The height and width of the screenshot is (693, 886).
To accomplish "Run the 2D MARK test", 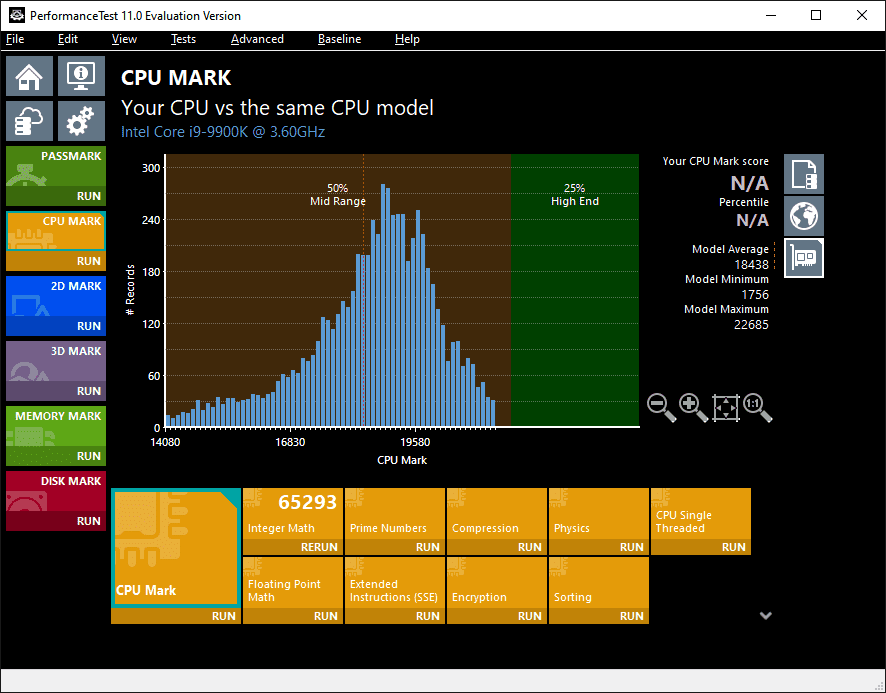I will [56, 326].
